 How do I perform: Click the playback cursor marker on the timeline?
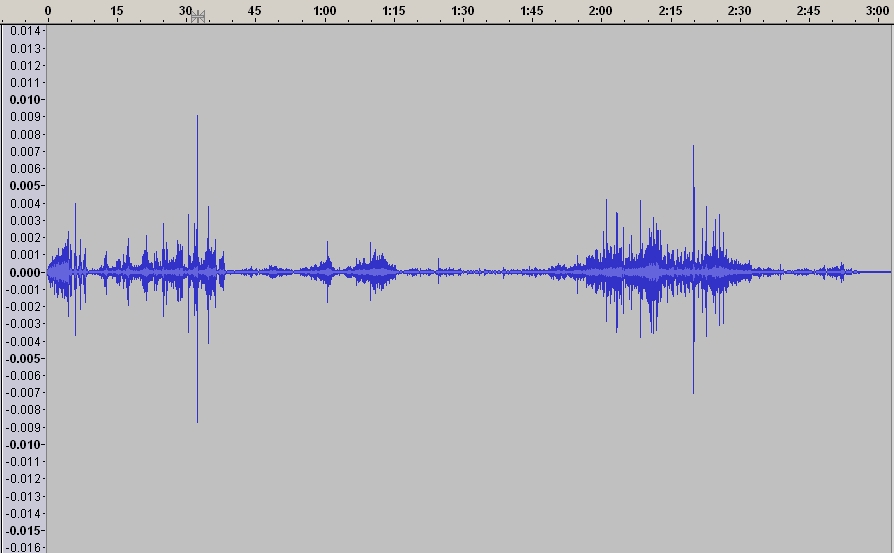[x=197, y=17]
